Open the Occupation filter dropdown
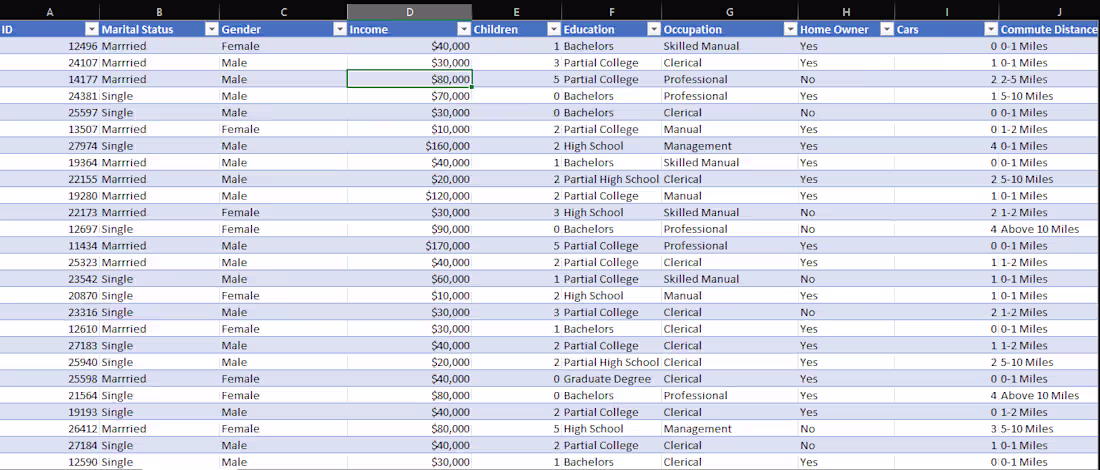1100x470 pixels. point(790,29)
